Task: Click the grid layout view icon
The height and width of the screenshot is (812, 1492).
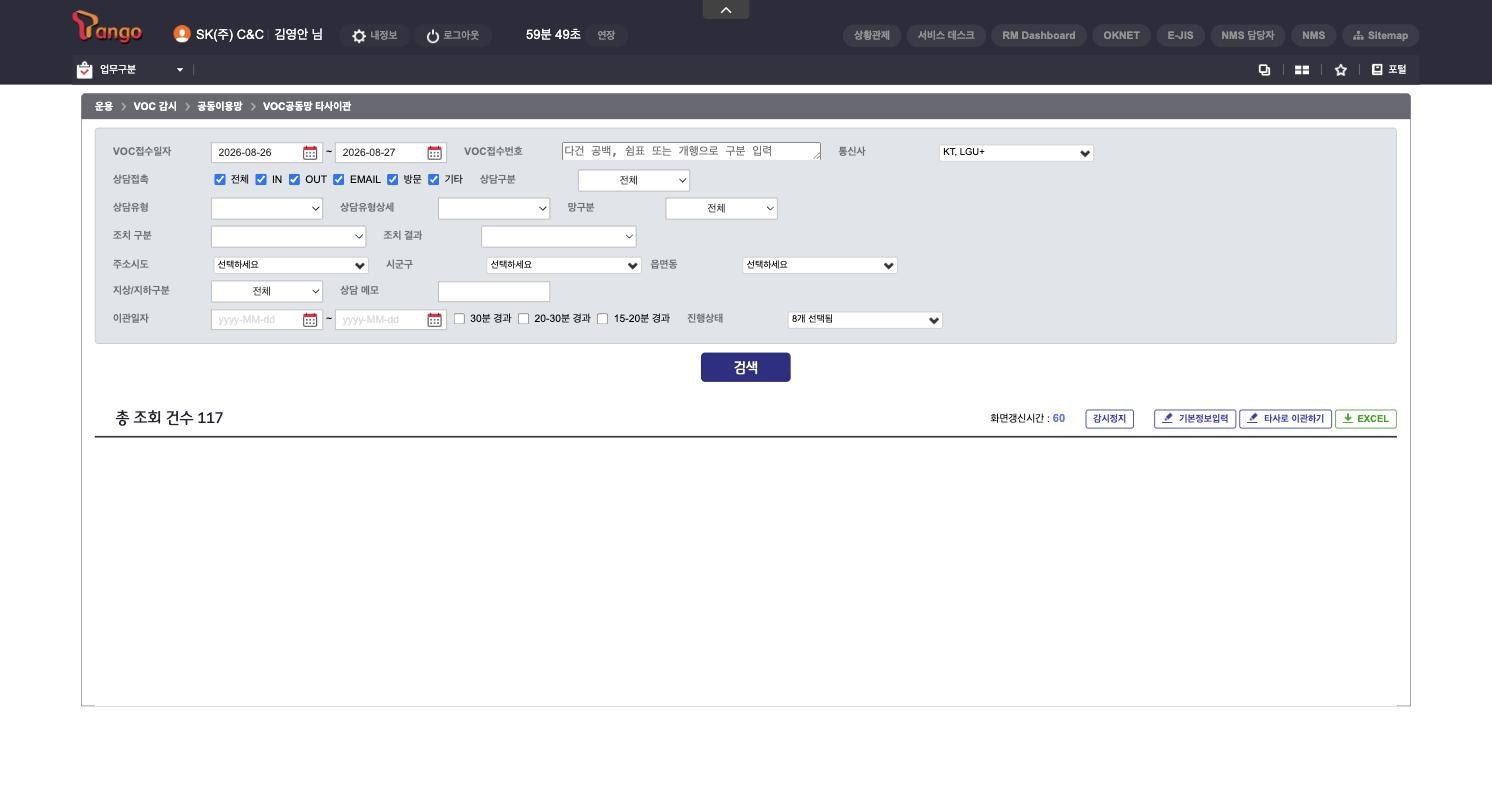Action: coord(1302,70)
